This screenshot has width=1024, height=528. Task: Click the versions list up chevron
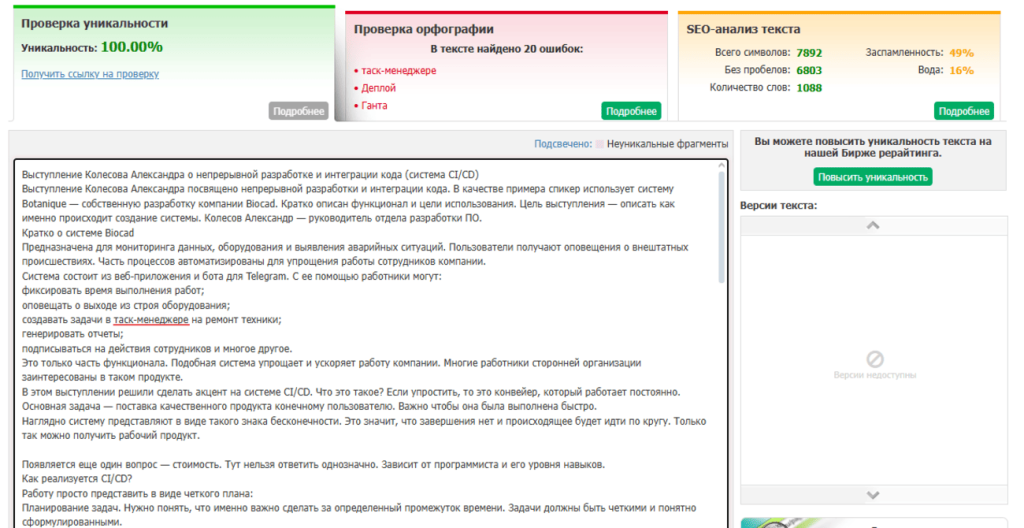tap(872, 226)
